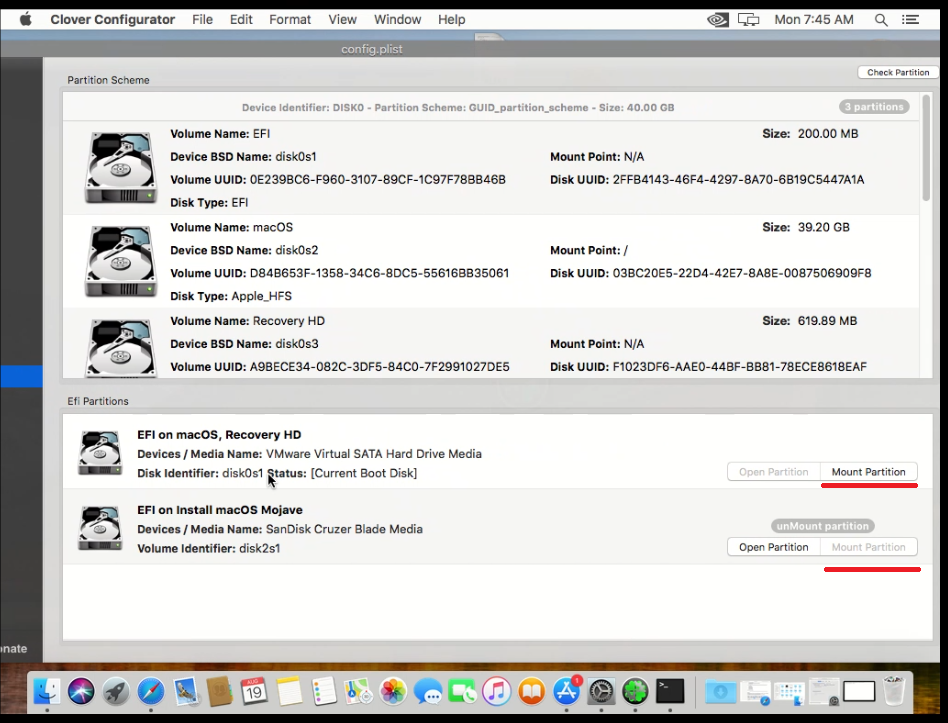Viewport: 948px width, 723px height.
Task: Click the NVIDIA eye icon in menu bar
Action: pos(718,20)
